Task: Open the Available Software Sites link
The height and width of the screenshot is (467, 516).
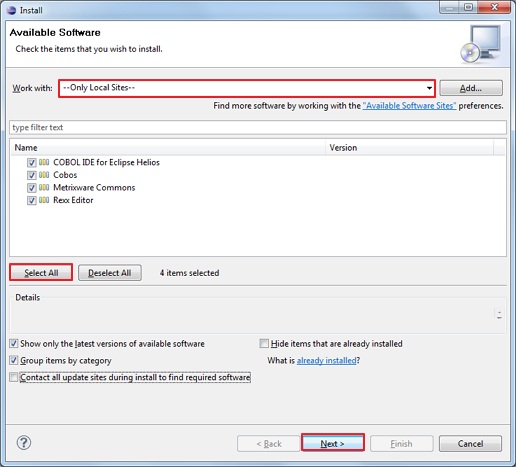Action: pyautogui.click(x=409, y=106)
